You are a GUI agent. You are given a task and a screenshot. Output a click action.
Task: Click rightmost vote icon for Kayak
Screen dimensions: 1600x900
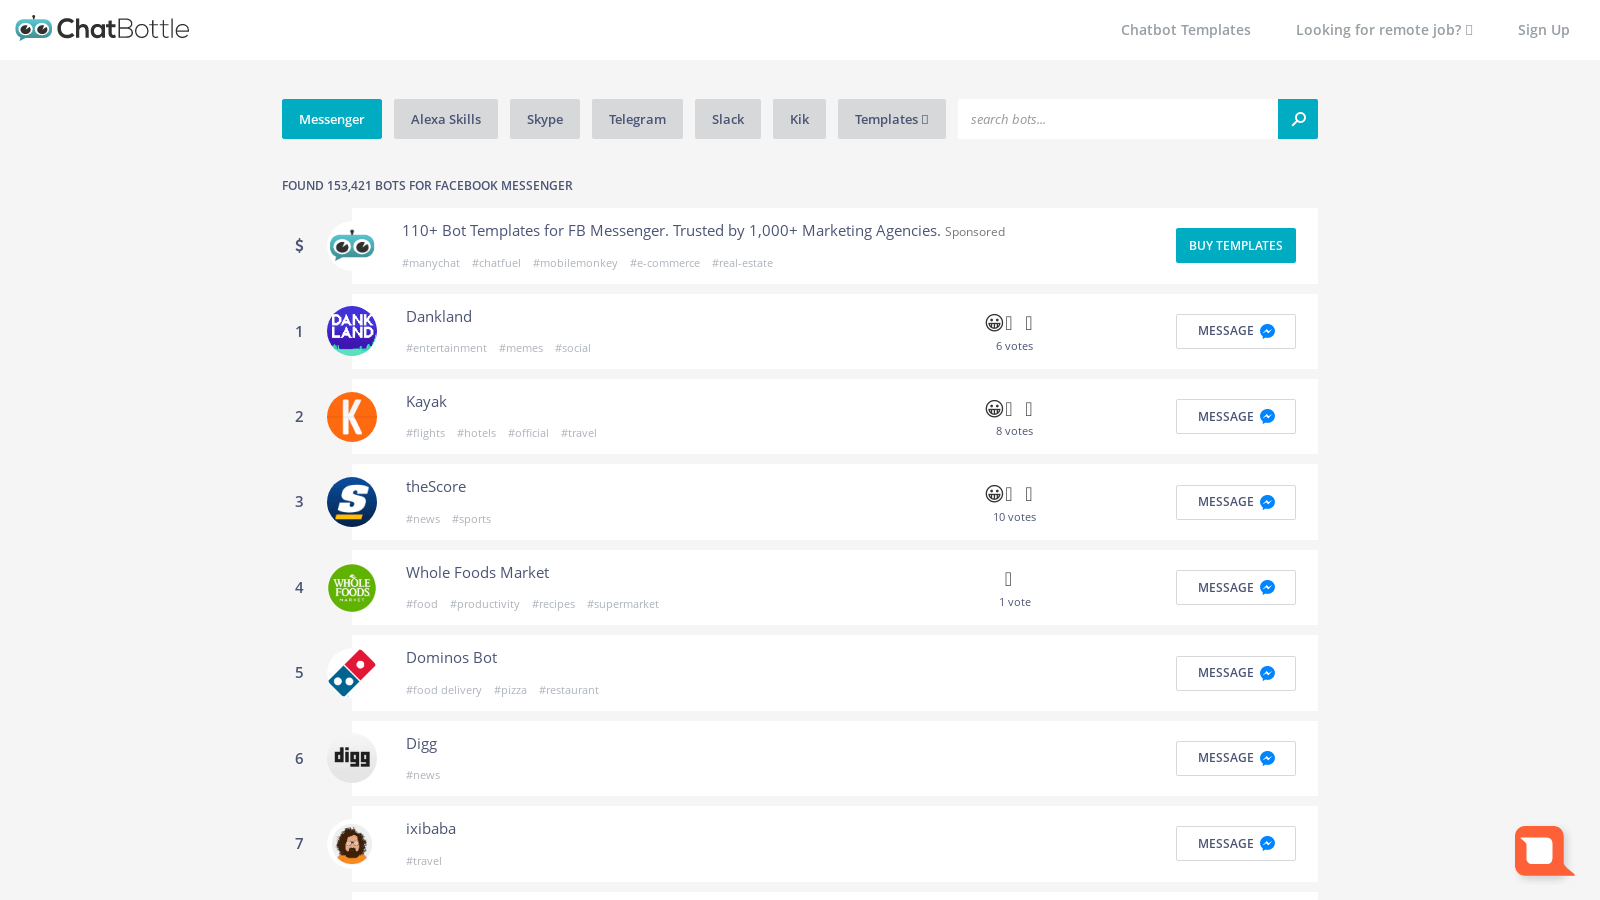tap(1028, 409)
